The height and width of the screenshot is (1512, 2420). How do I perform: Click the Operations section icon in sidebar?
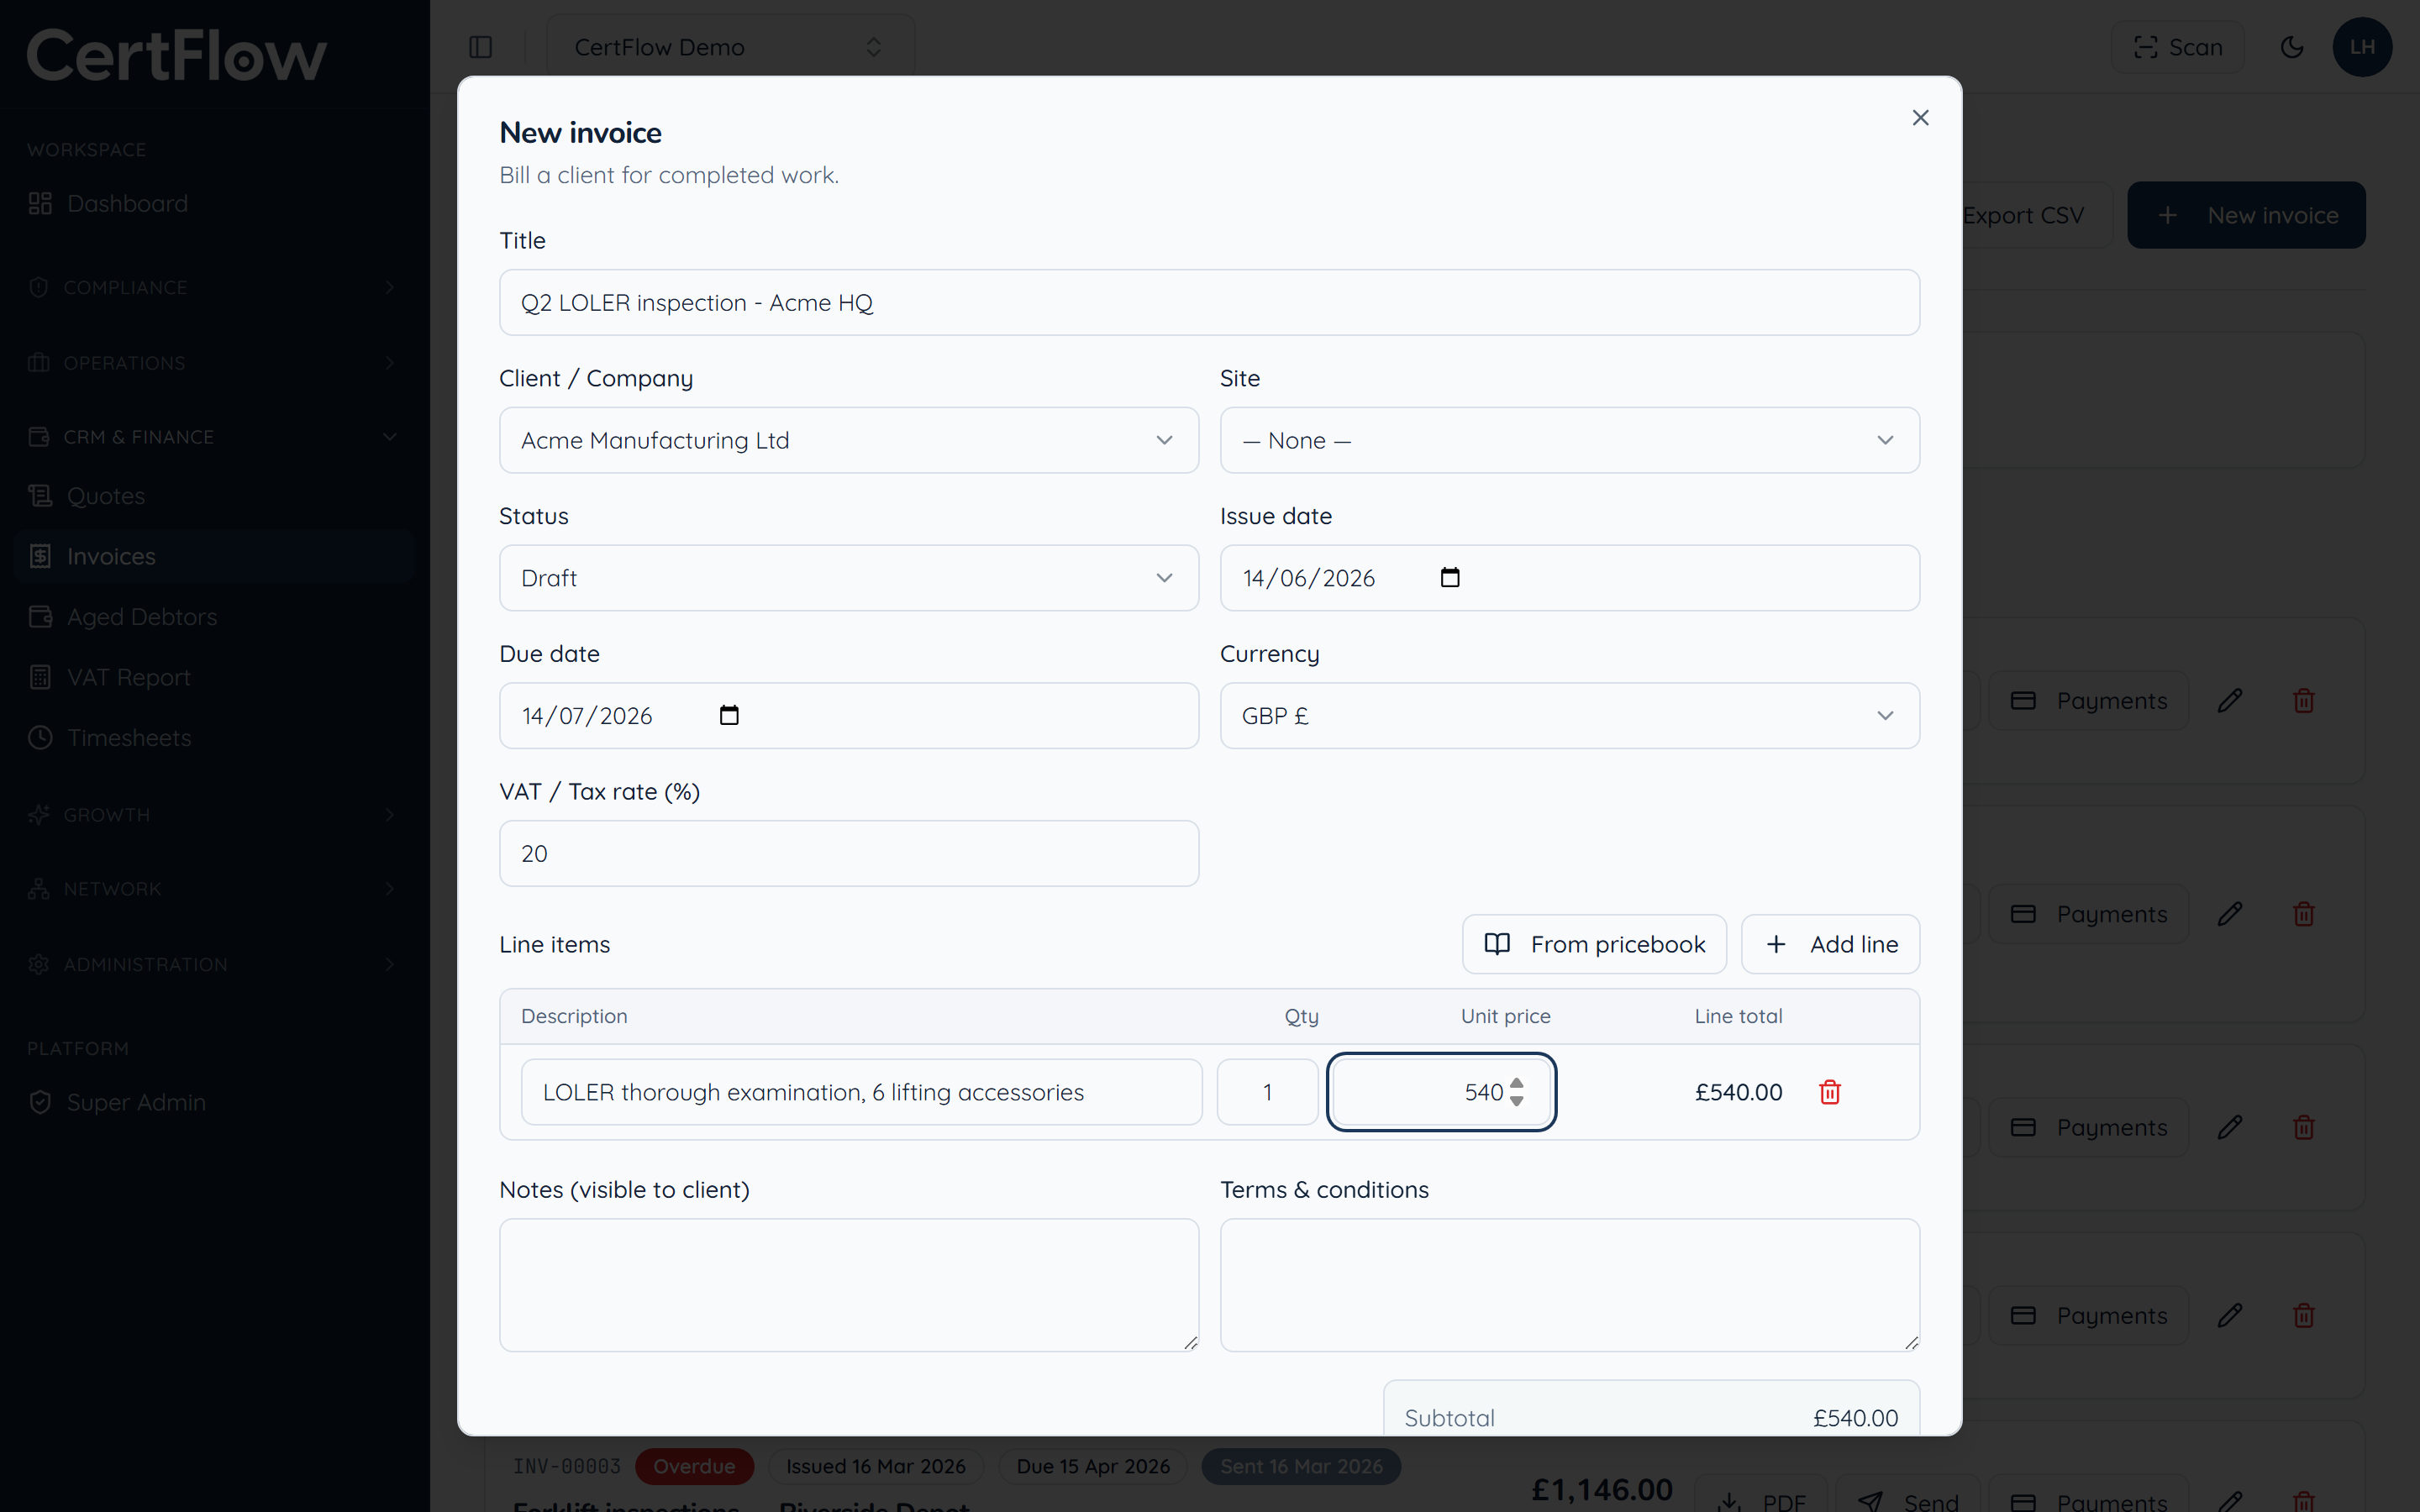click(39, 362)
